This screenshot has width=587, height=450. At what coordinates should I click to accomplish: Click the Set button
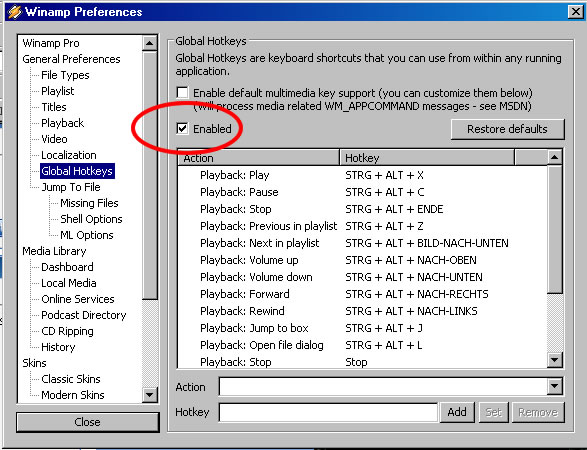point(493,412)
